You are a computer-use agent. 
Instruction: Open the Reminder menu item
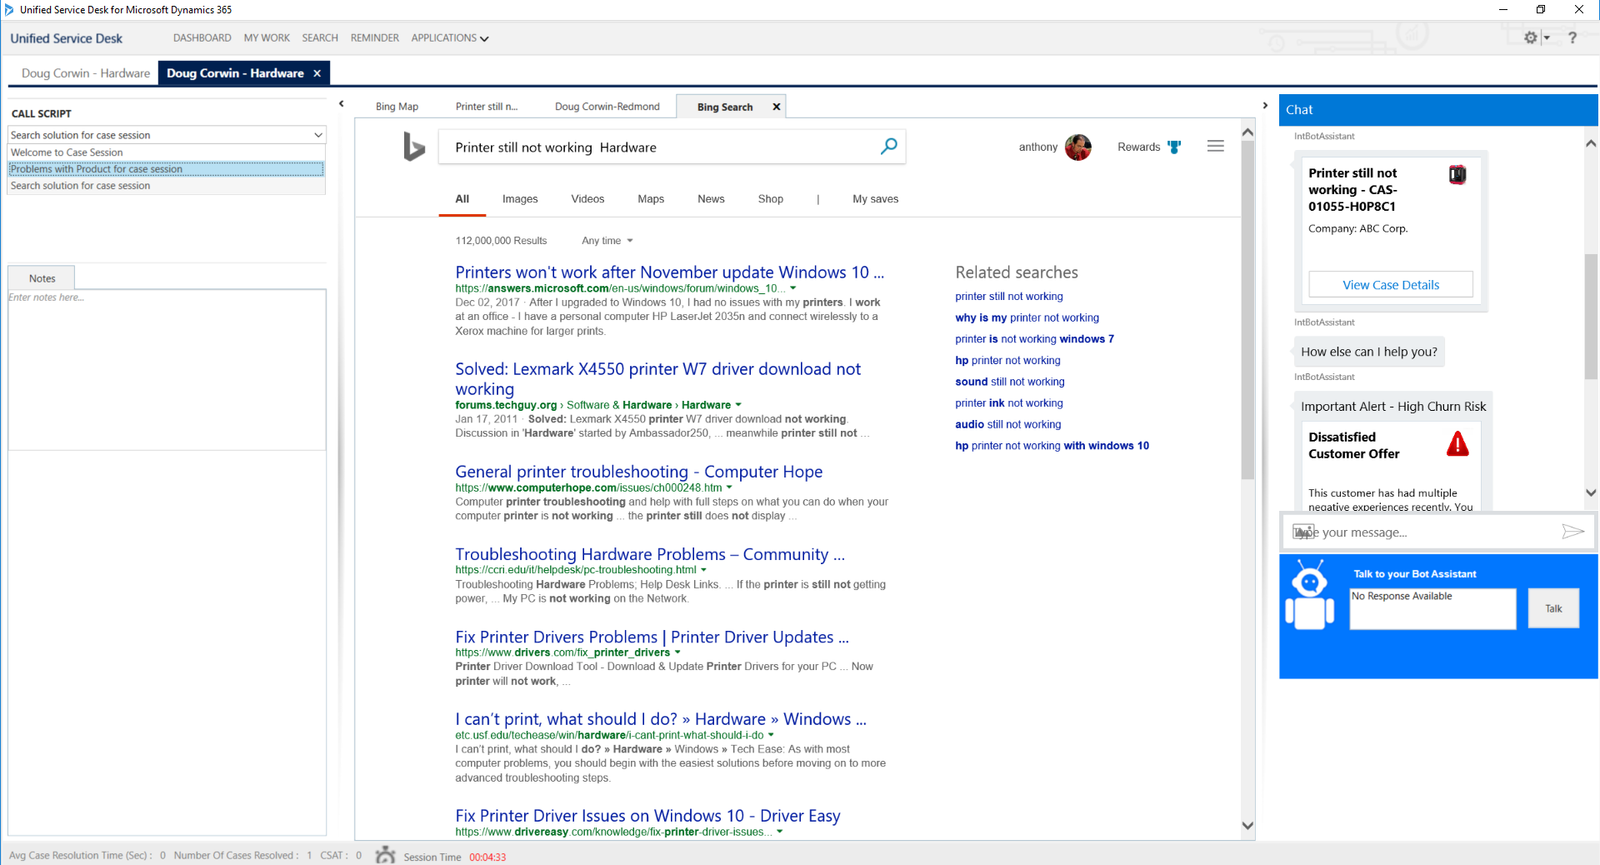click(x=375, y=38)
